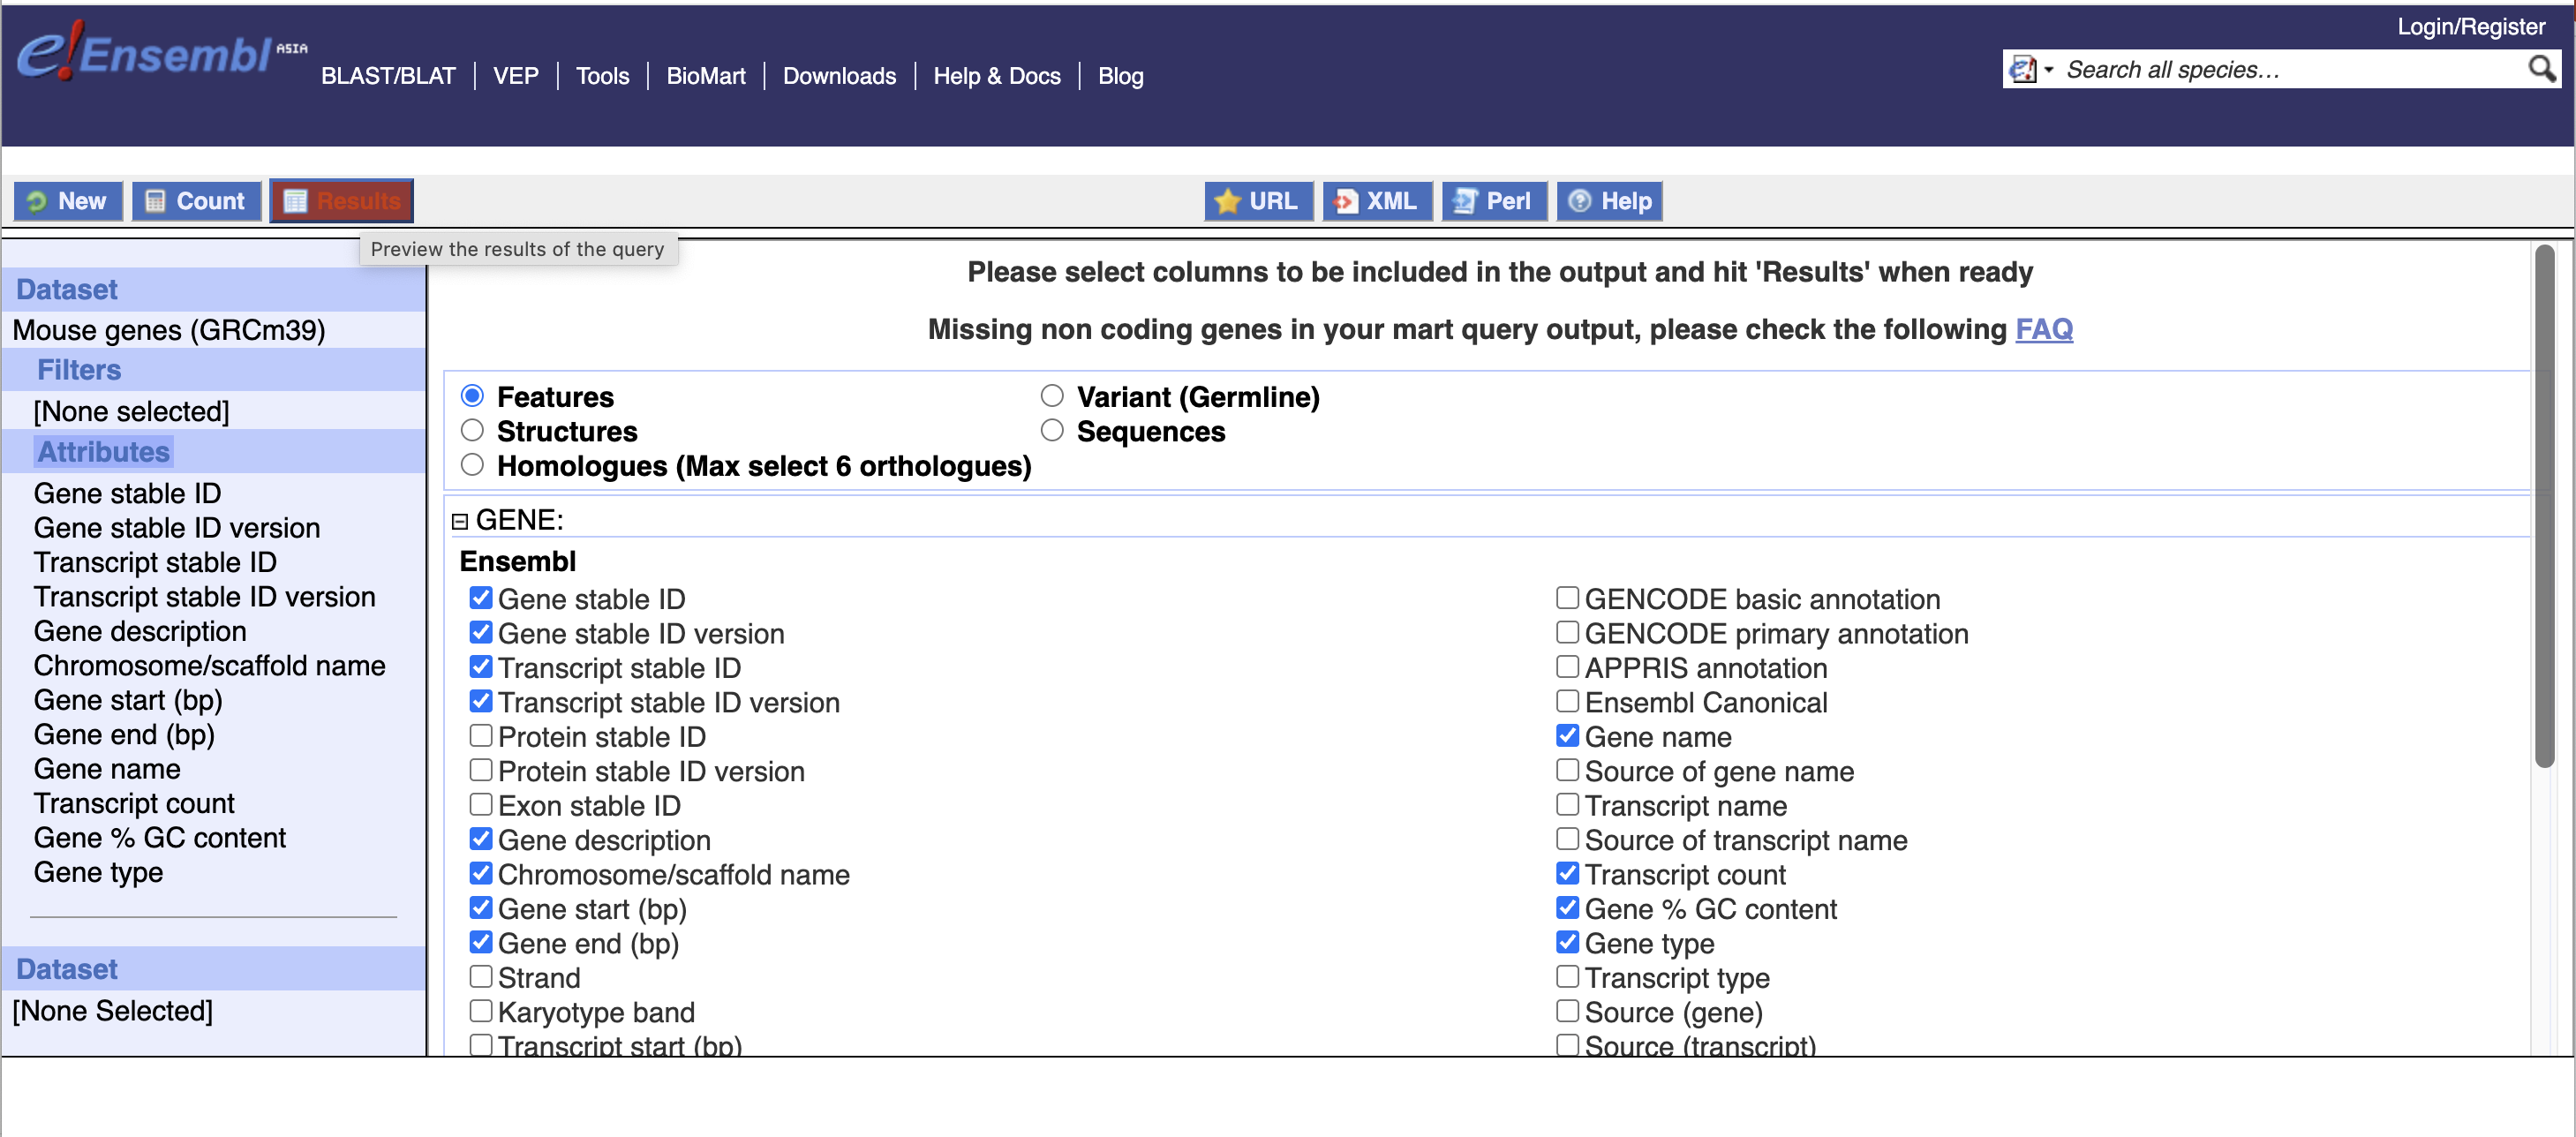
Task: Uncheck Gene stable ID checkbox
Action: (481, 598)
